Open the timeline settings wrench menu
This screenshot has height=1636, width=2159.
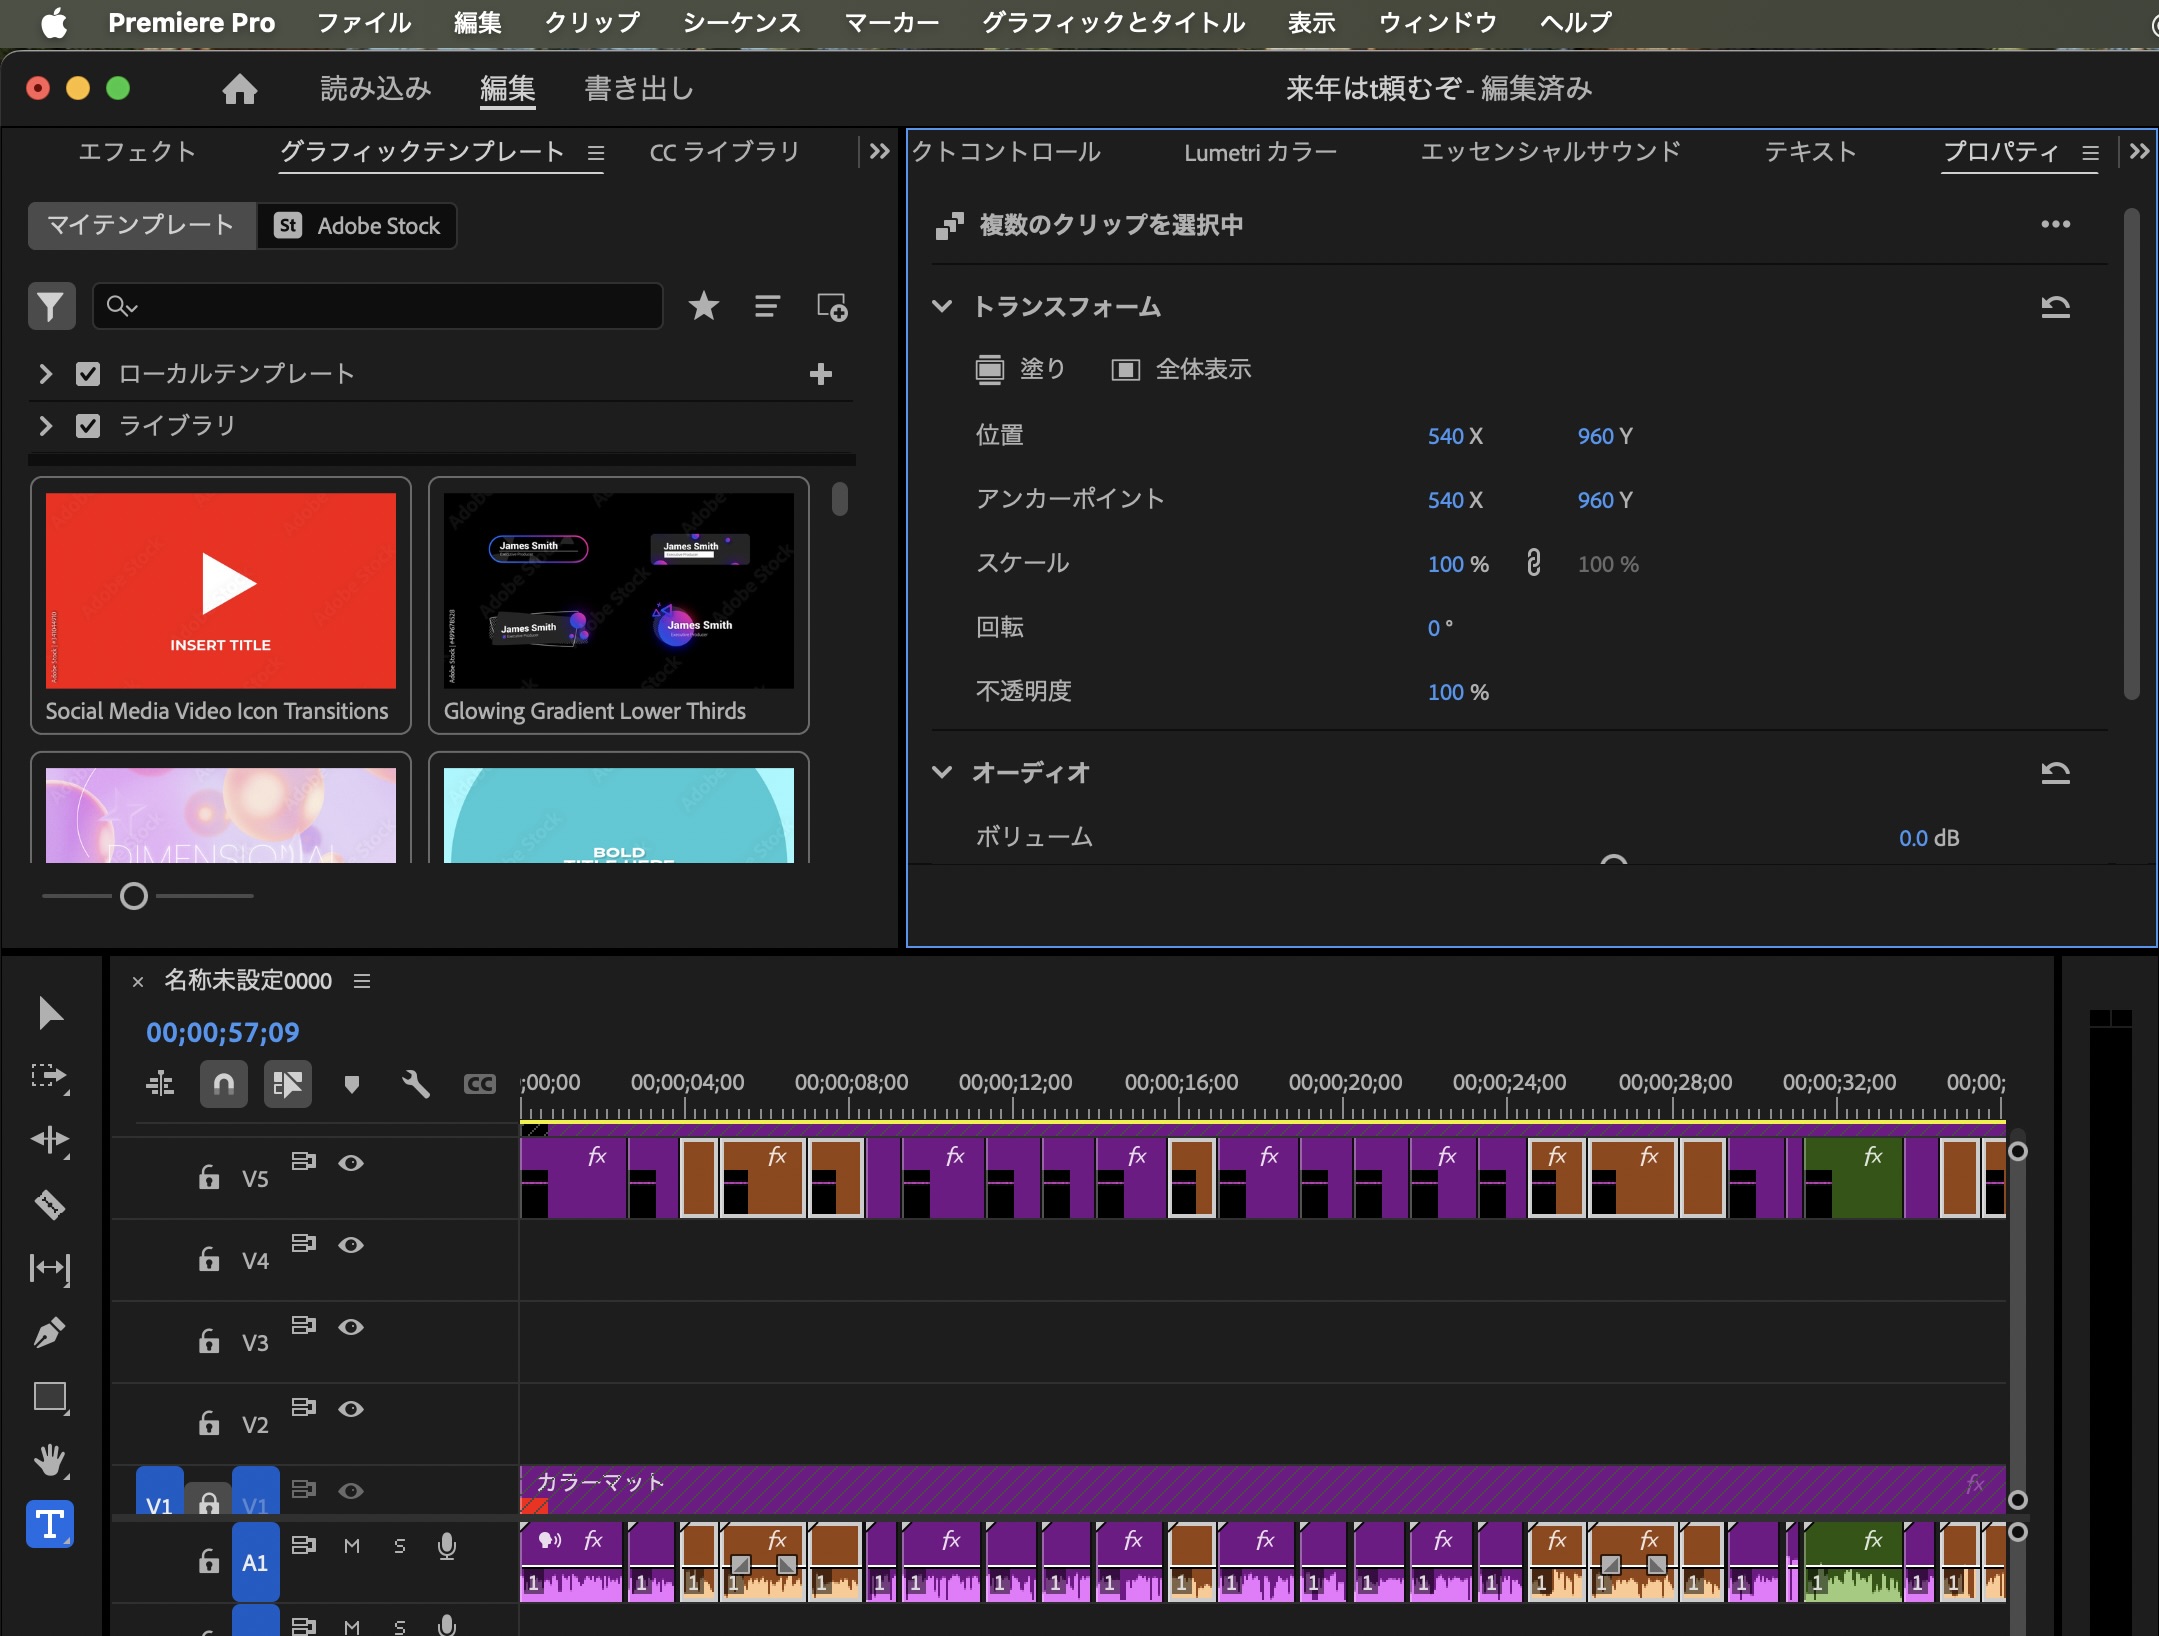pyautogui.click(x=415, y=1083)
